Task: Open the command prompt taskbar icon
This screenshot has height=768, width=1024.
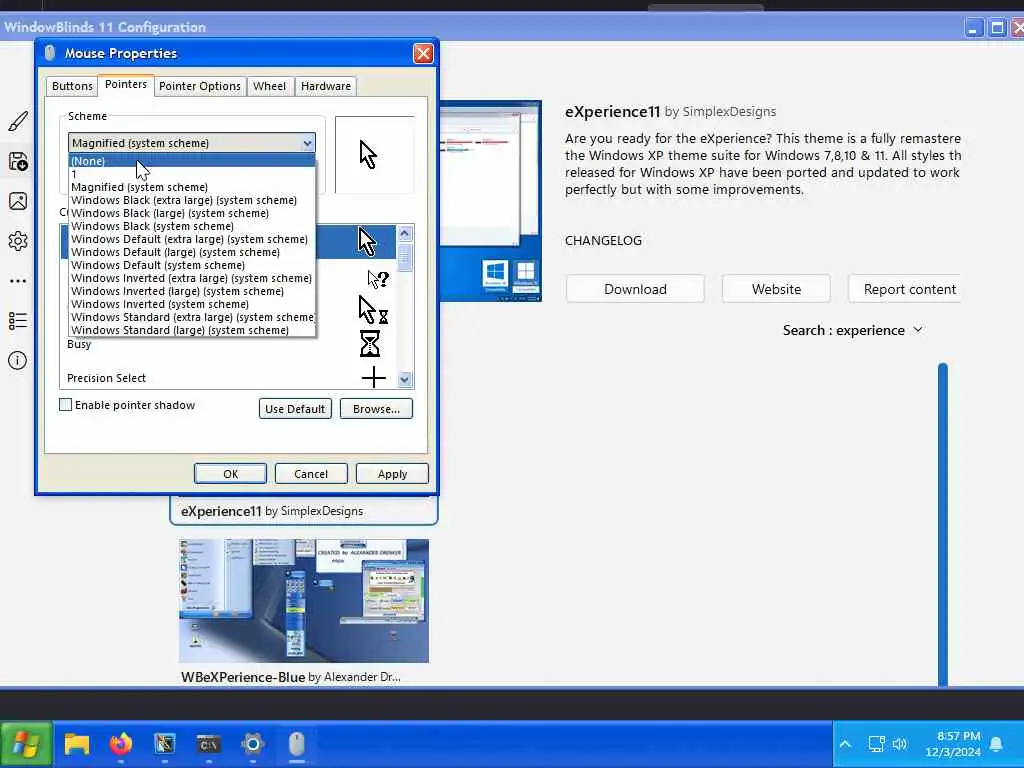Action: click(x=208, y=744)
